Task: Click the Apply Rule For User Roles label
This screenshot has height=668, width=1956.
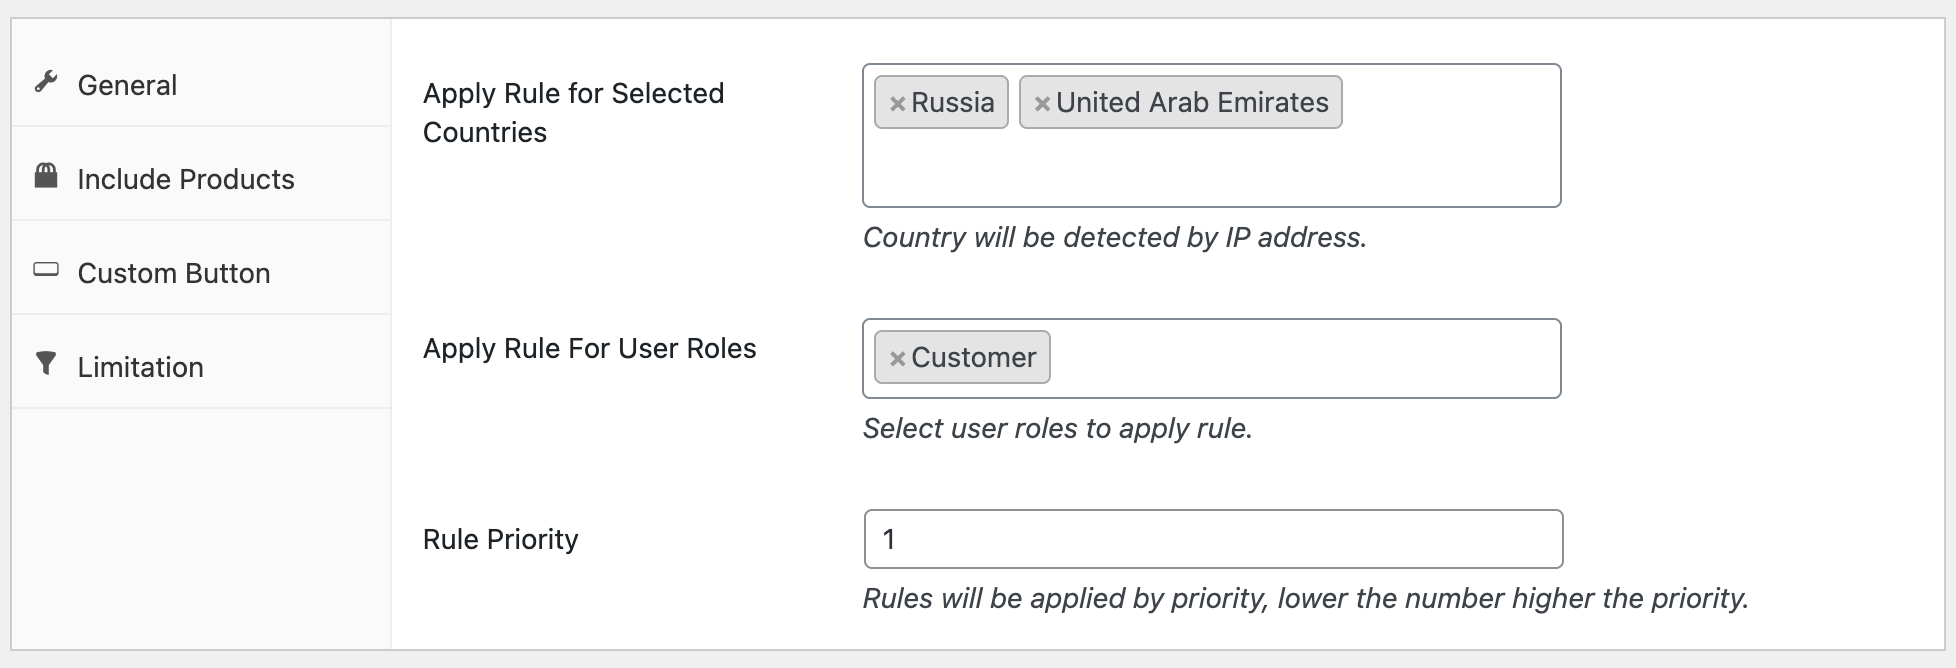Action: pyautogui.click(x=589, y=348)
